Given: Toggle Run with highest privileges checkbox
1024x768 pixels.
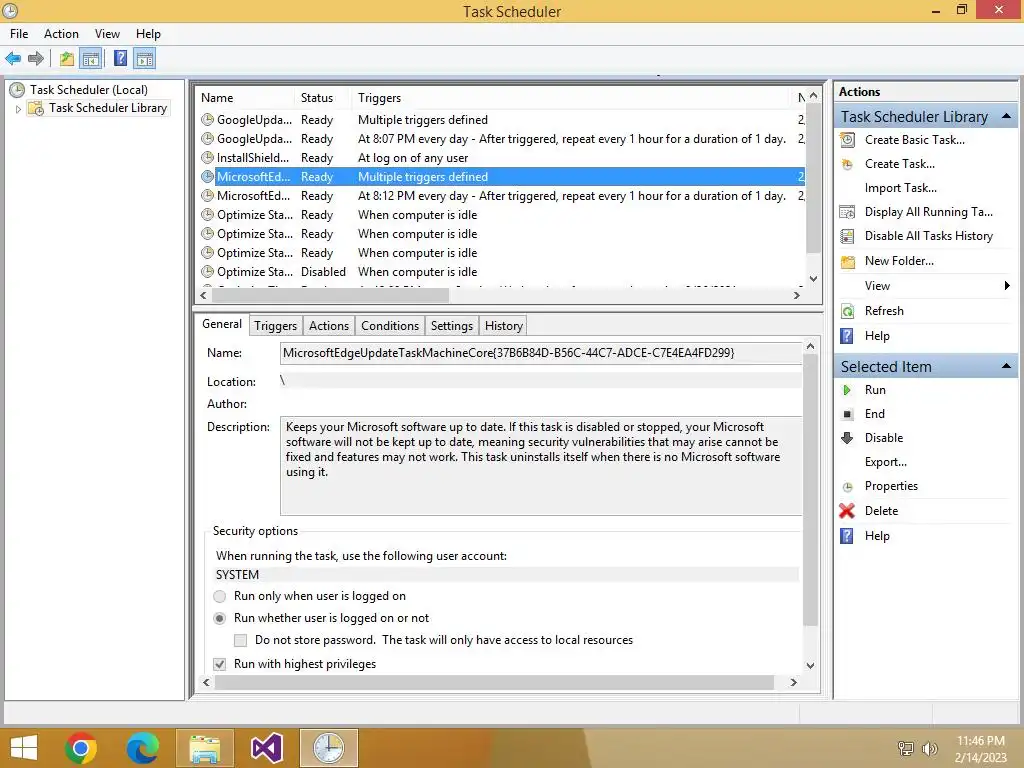Looking at the screenshot, I should click(220, 664).
